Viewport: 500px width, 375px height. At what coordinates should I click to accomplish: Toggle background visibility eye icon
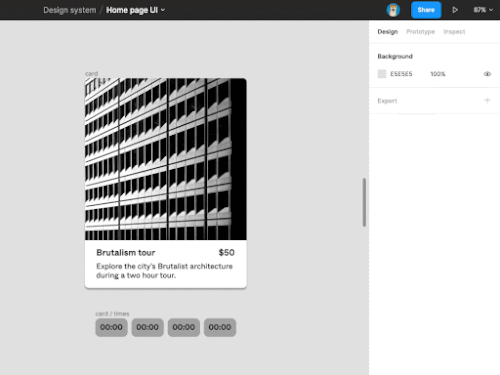487,74
